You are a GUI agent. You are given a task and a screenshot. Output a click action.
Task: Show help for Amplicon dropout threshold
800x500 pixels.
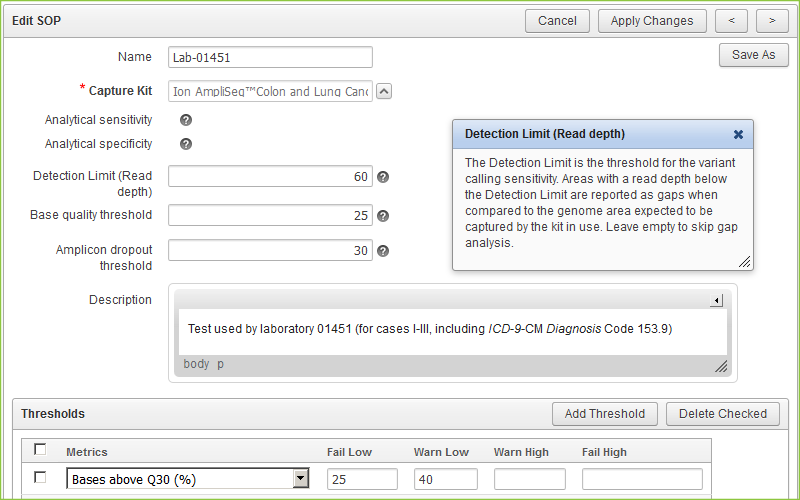click(x=383, y=251)
